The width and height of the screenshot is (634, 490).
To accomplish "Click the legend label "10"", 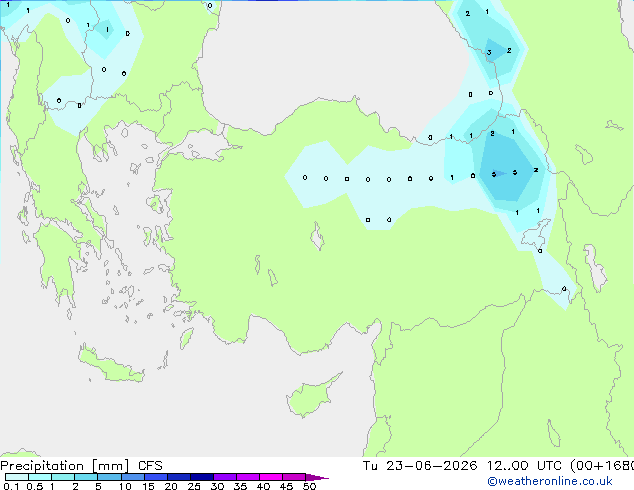I will 125,486.
